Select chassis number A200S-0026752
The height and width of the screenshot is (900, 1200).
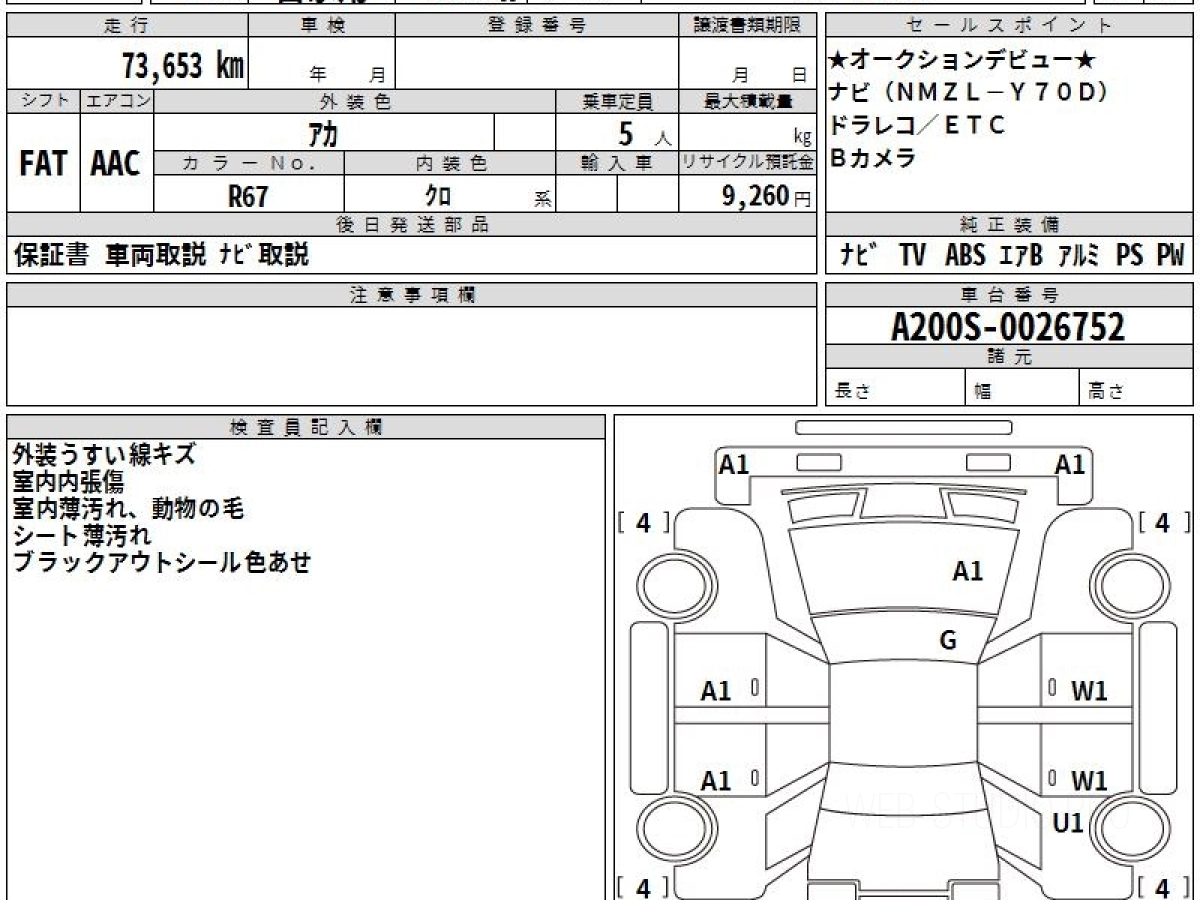click(1008, 326)
